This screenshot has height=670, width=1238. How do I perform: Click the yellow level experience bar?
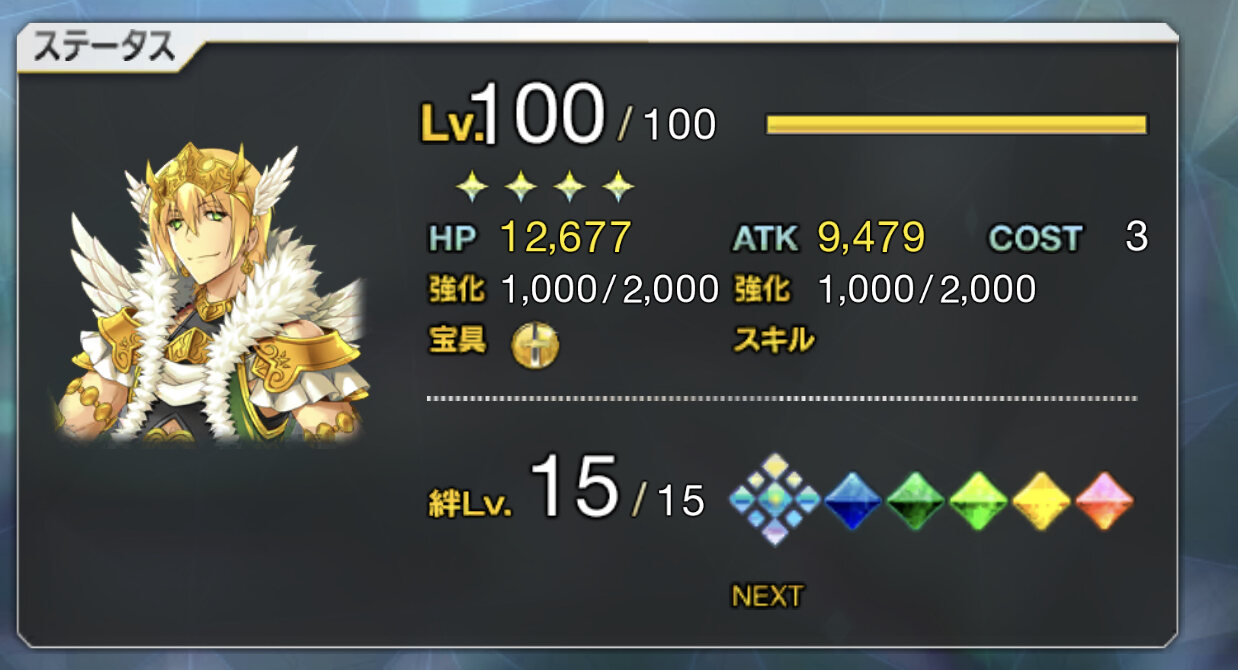click(x=956, y=124)
